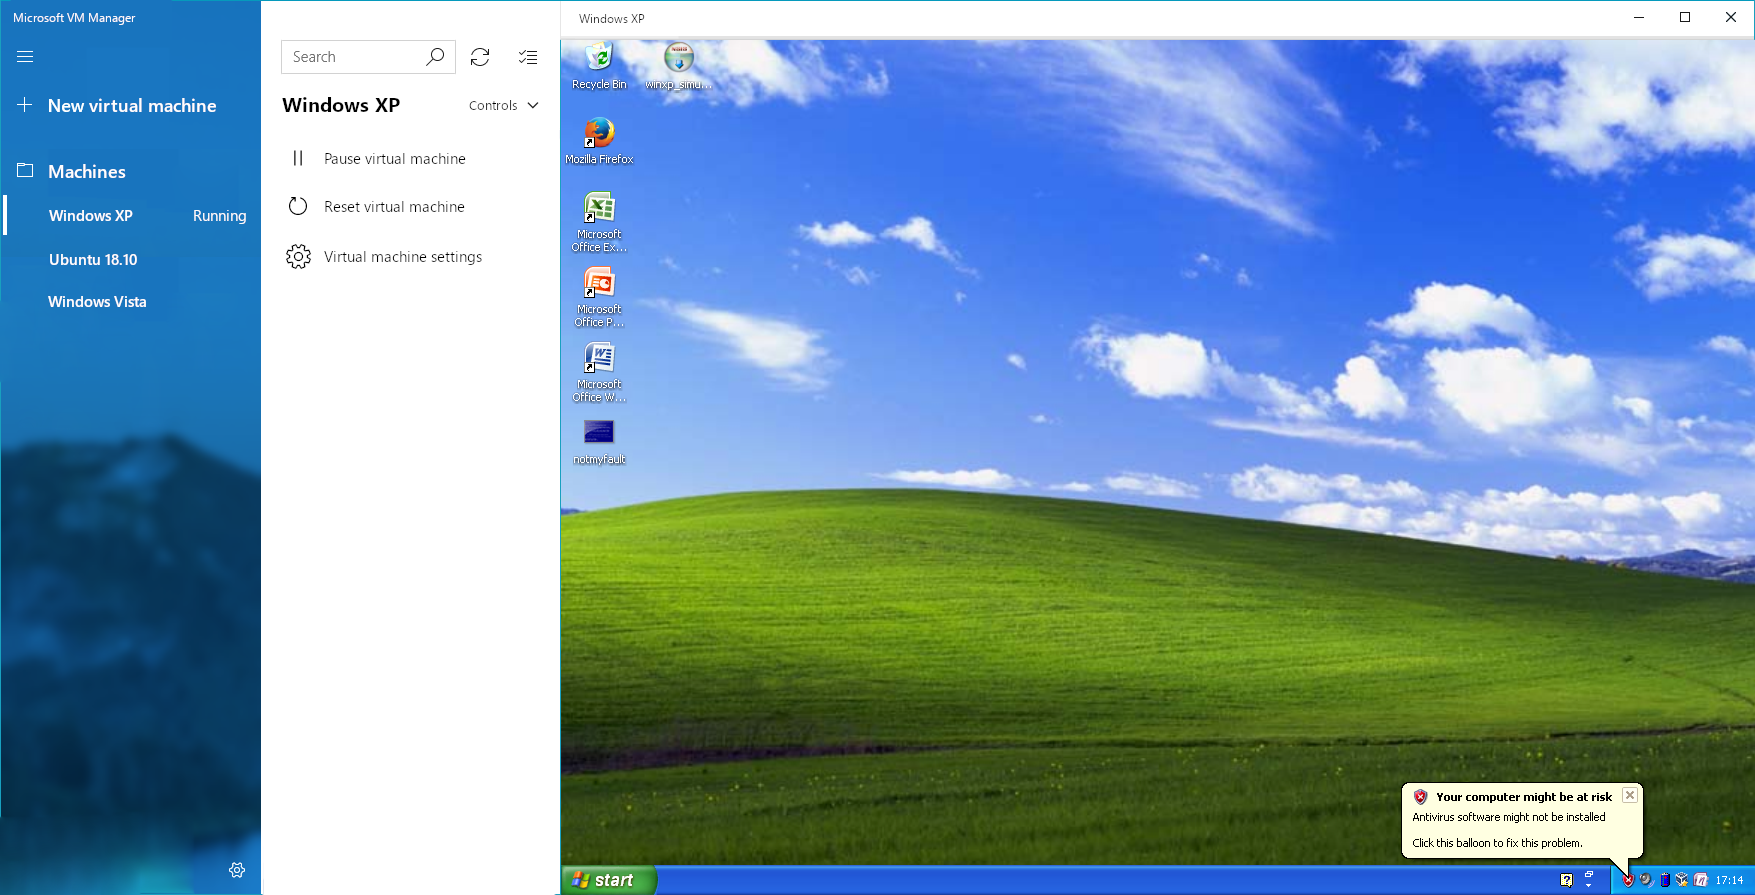The height and width of the screenshot is (895, 1755).
Task: Close the security warning balloon
Action: 1630,795
